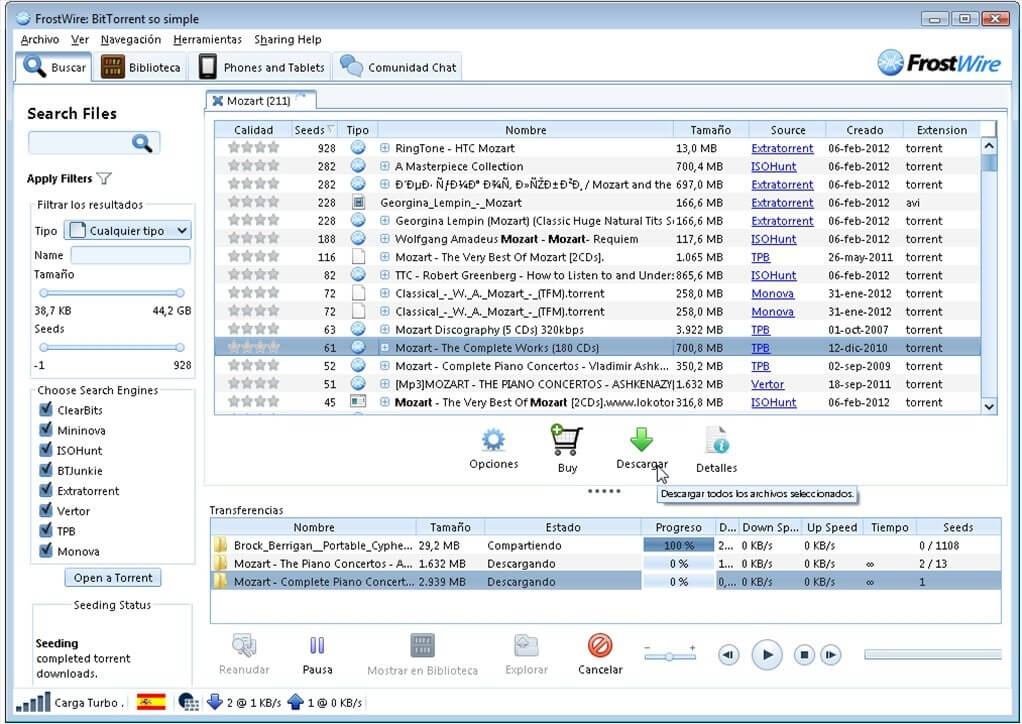Switch to the Biblioteca tab
1022x724 pixels.
point(142,67)
